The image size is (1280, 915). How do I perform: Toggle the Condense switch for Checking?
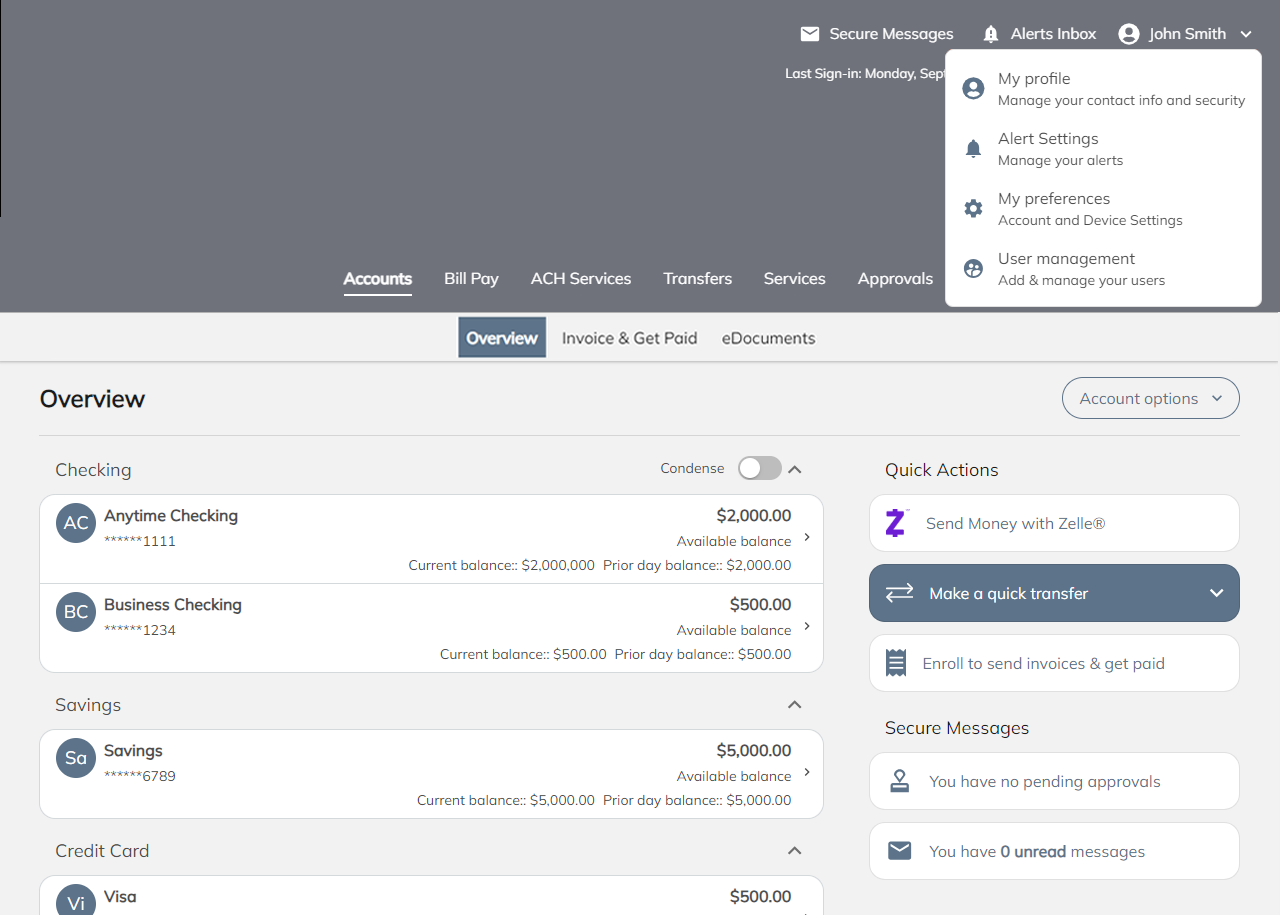pos(759,468)
